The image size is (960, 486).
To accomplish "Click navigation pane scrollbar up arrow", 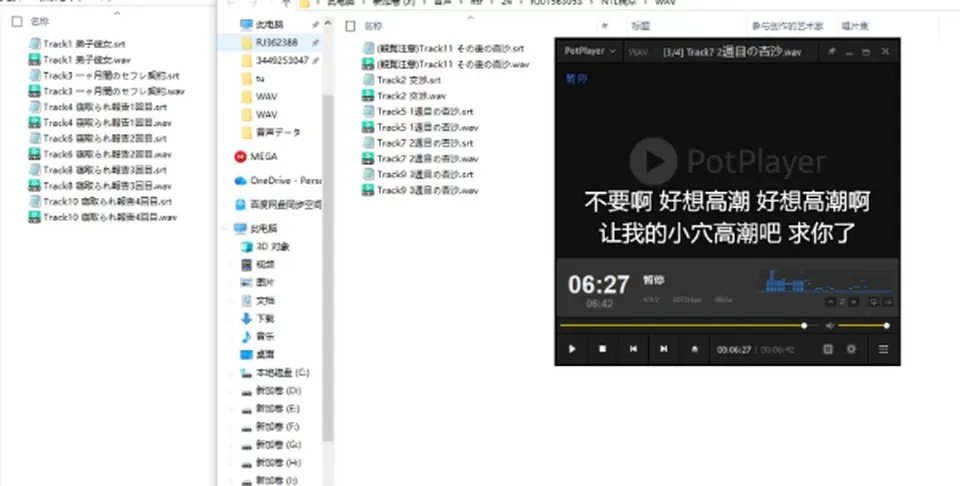I will (328, 23).
